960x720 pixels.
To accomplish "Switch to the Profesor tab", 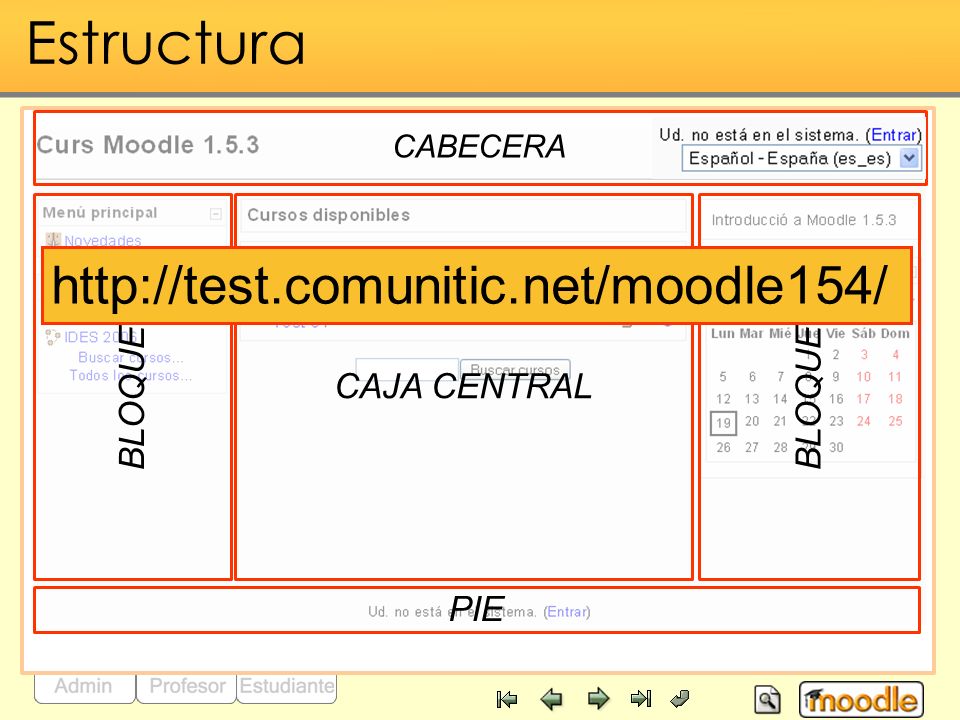I will coord(187,686).
